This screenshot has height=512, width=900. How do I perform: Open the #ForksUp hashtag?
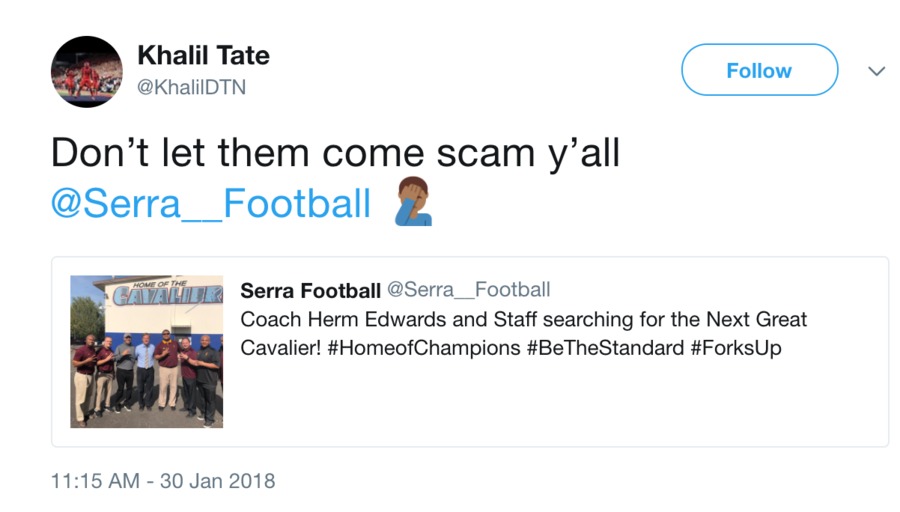pos(736,348)
